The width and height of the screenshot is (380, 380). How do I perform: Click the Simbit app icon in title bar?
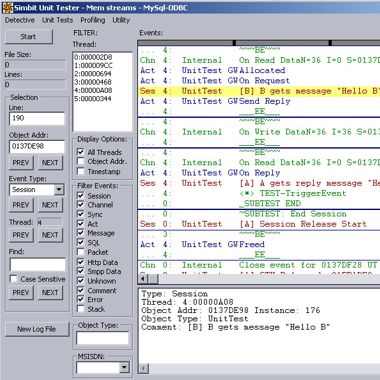(x=7, y=7)
